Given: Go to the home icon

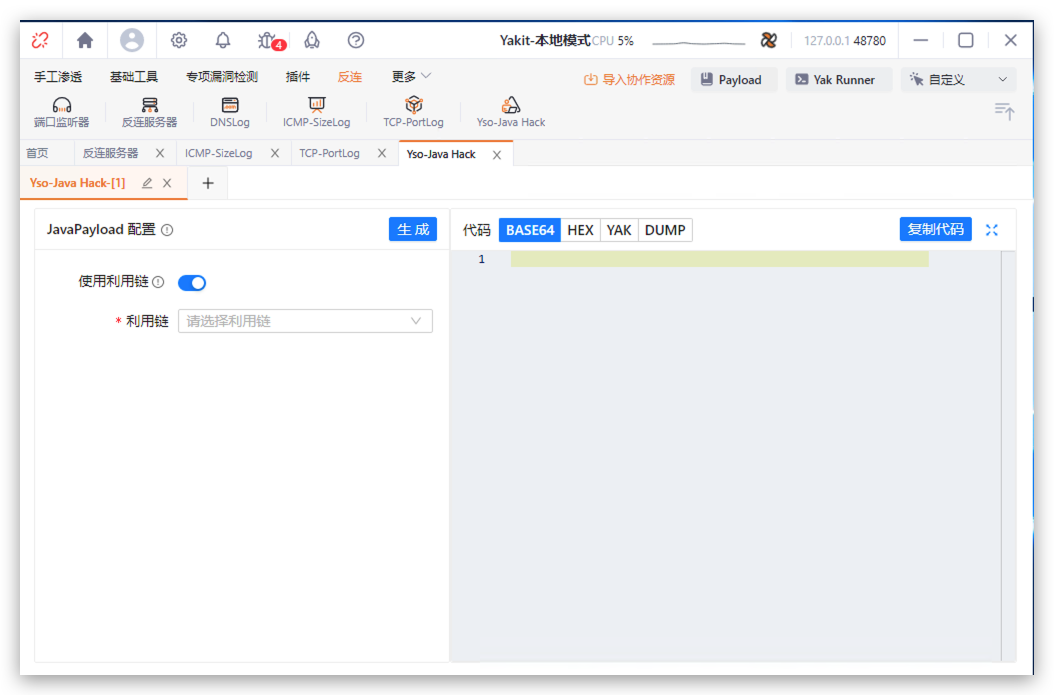Looking at the screenshot, I should click(x=85, y=40).
